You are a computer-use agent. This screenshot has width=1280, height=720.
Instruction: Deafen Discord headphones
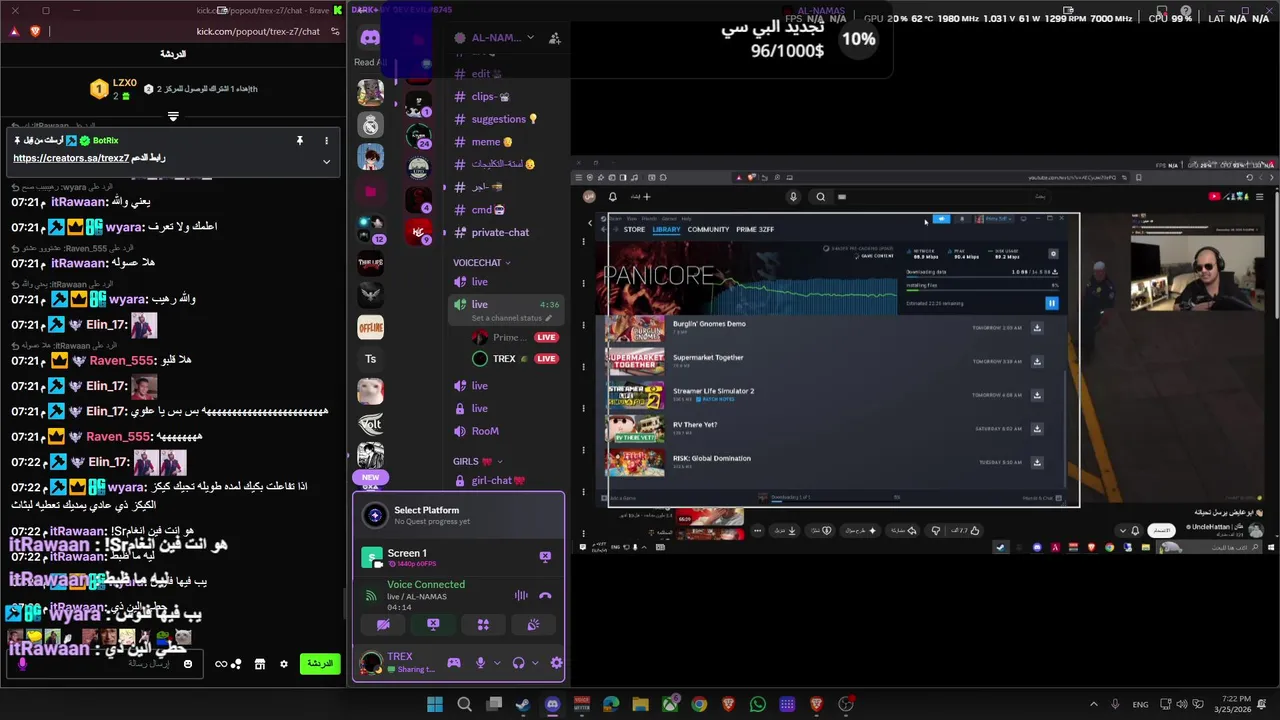(518, 663)
